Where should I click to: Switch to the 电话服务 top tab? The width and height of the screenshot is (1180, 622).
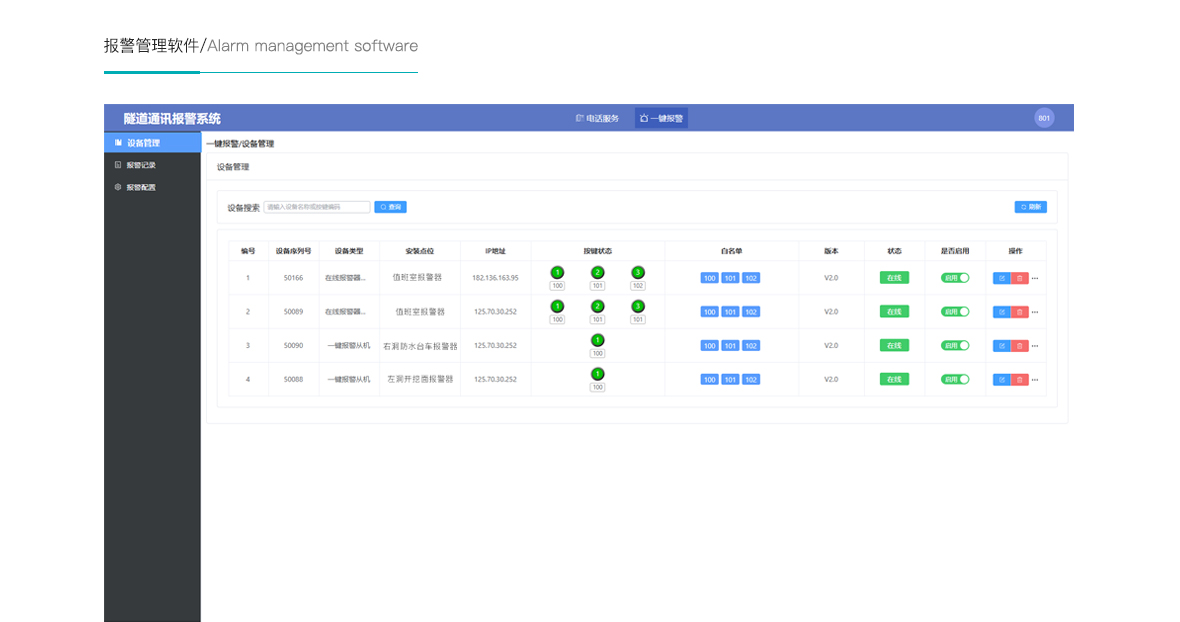598,118
